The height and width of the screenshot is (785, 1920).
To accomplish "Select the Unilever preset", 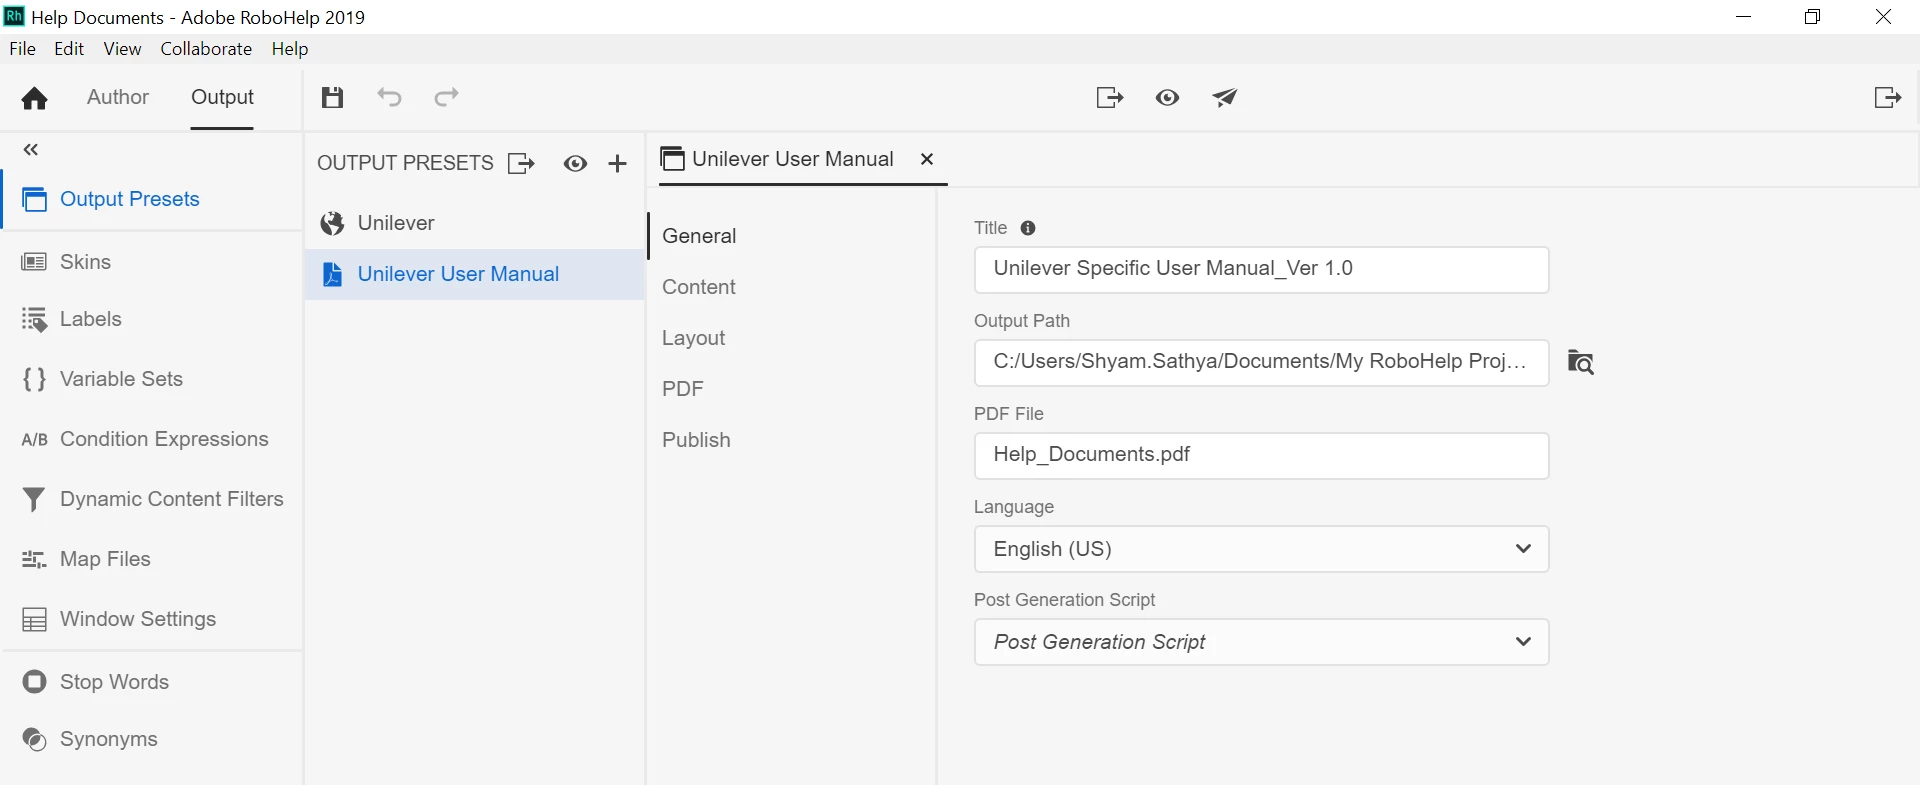I will (474, 223).
